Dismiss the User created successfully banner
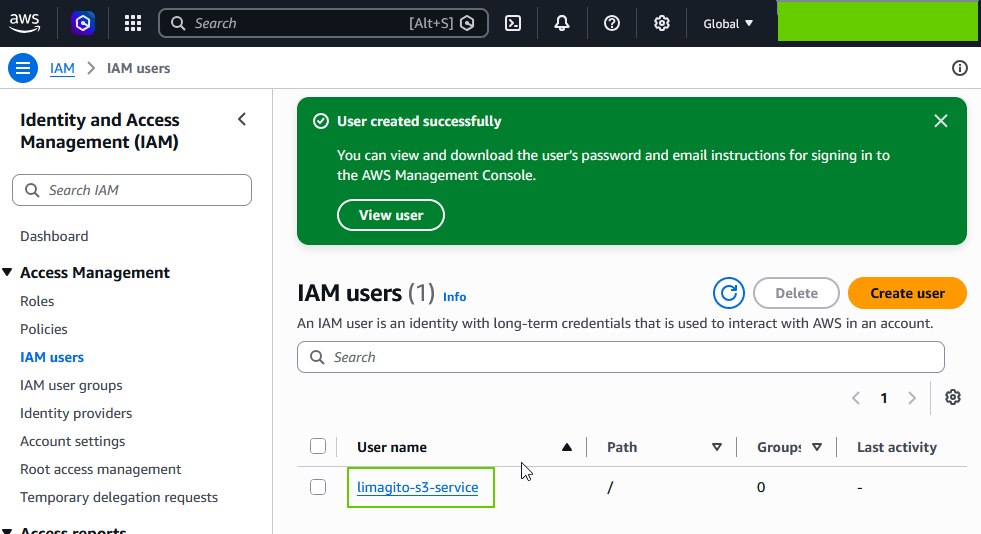The width and height of the screenshot is (981, 534). (941, 121)
